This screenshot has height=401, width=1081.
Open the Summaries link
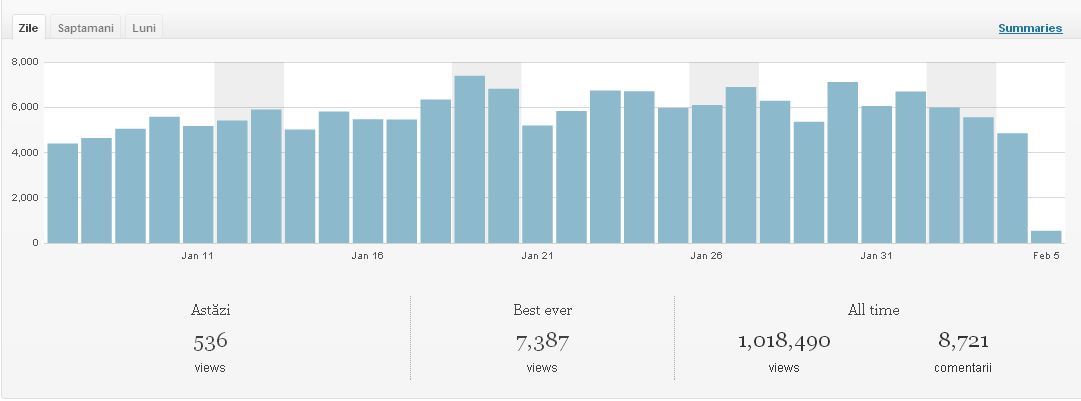(1029, 29)
